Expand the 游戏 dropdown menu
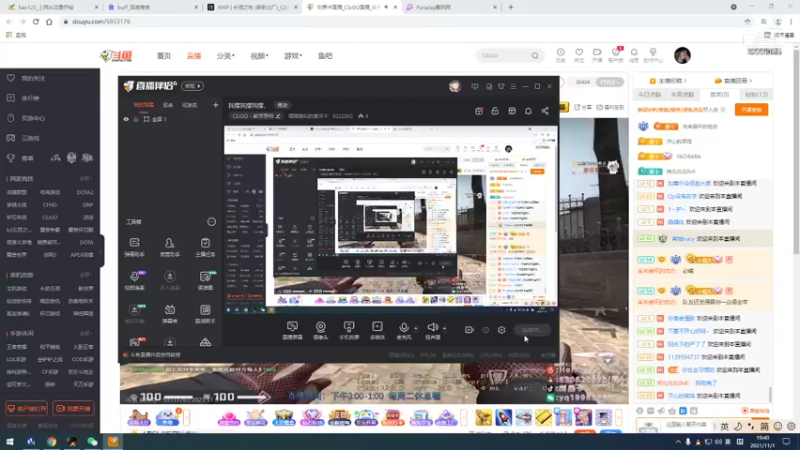Screen dimensions: 800x450 point(293,56)
